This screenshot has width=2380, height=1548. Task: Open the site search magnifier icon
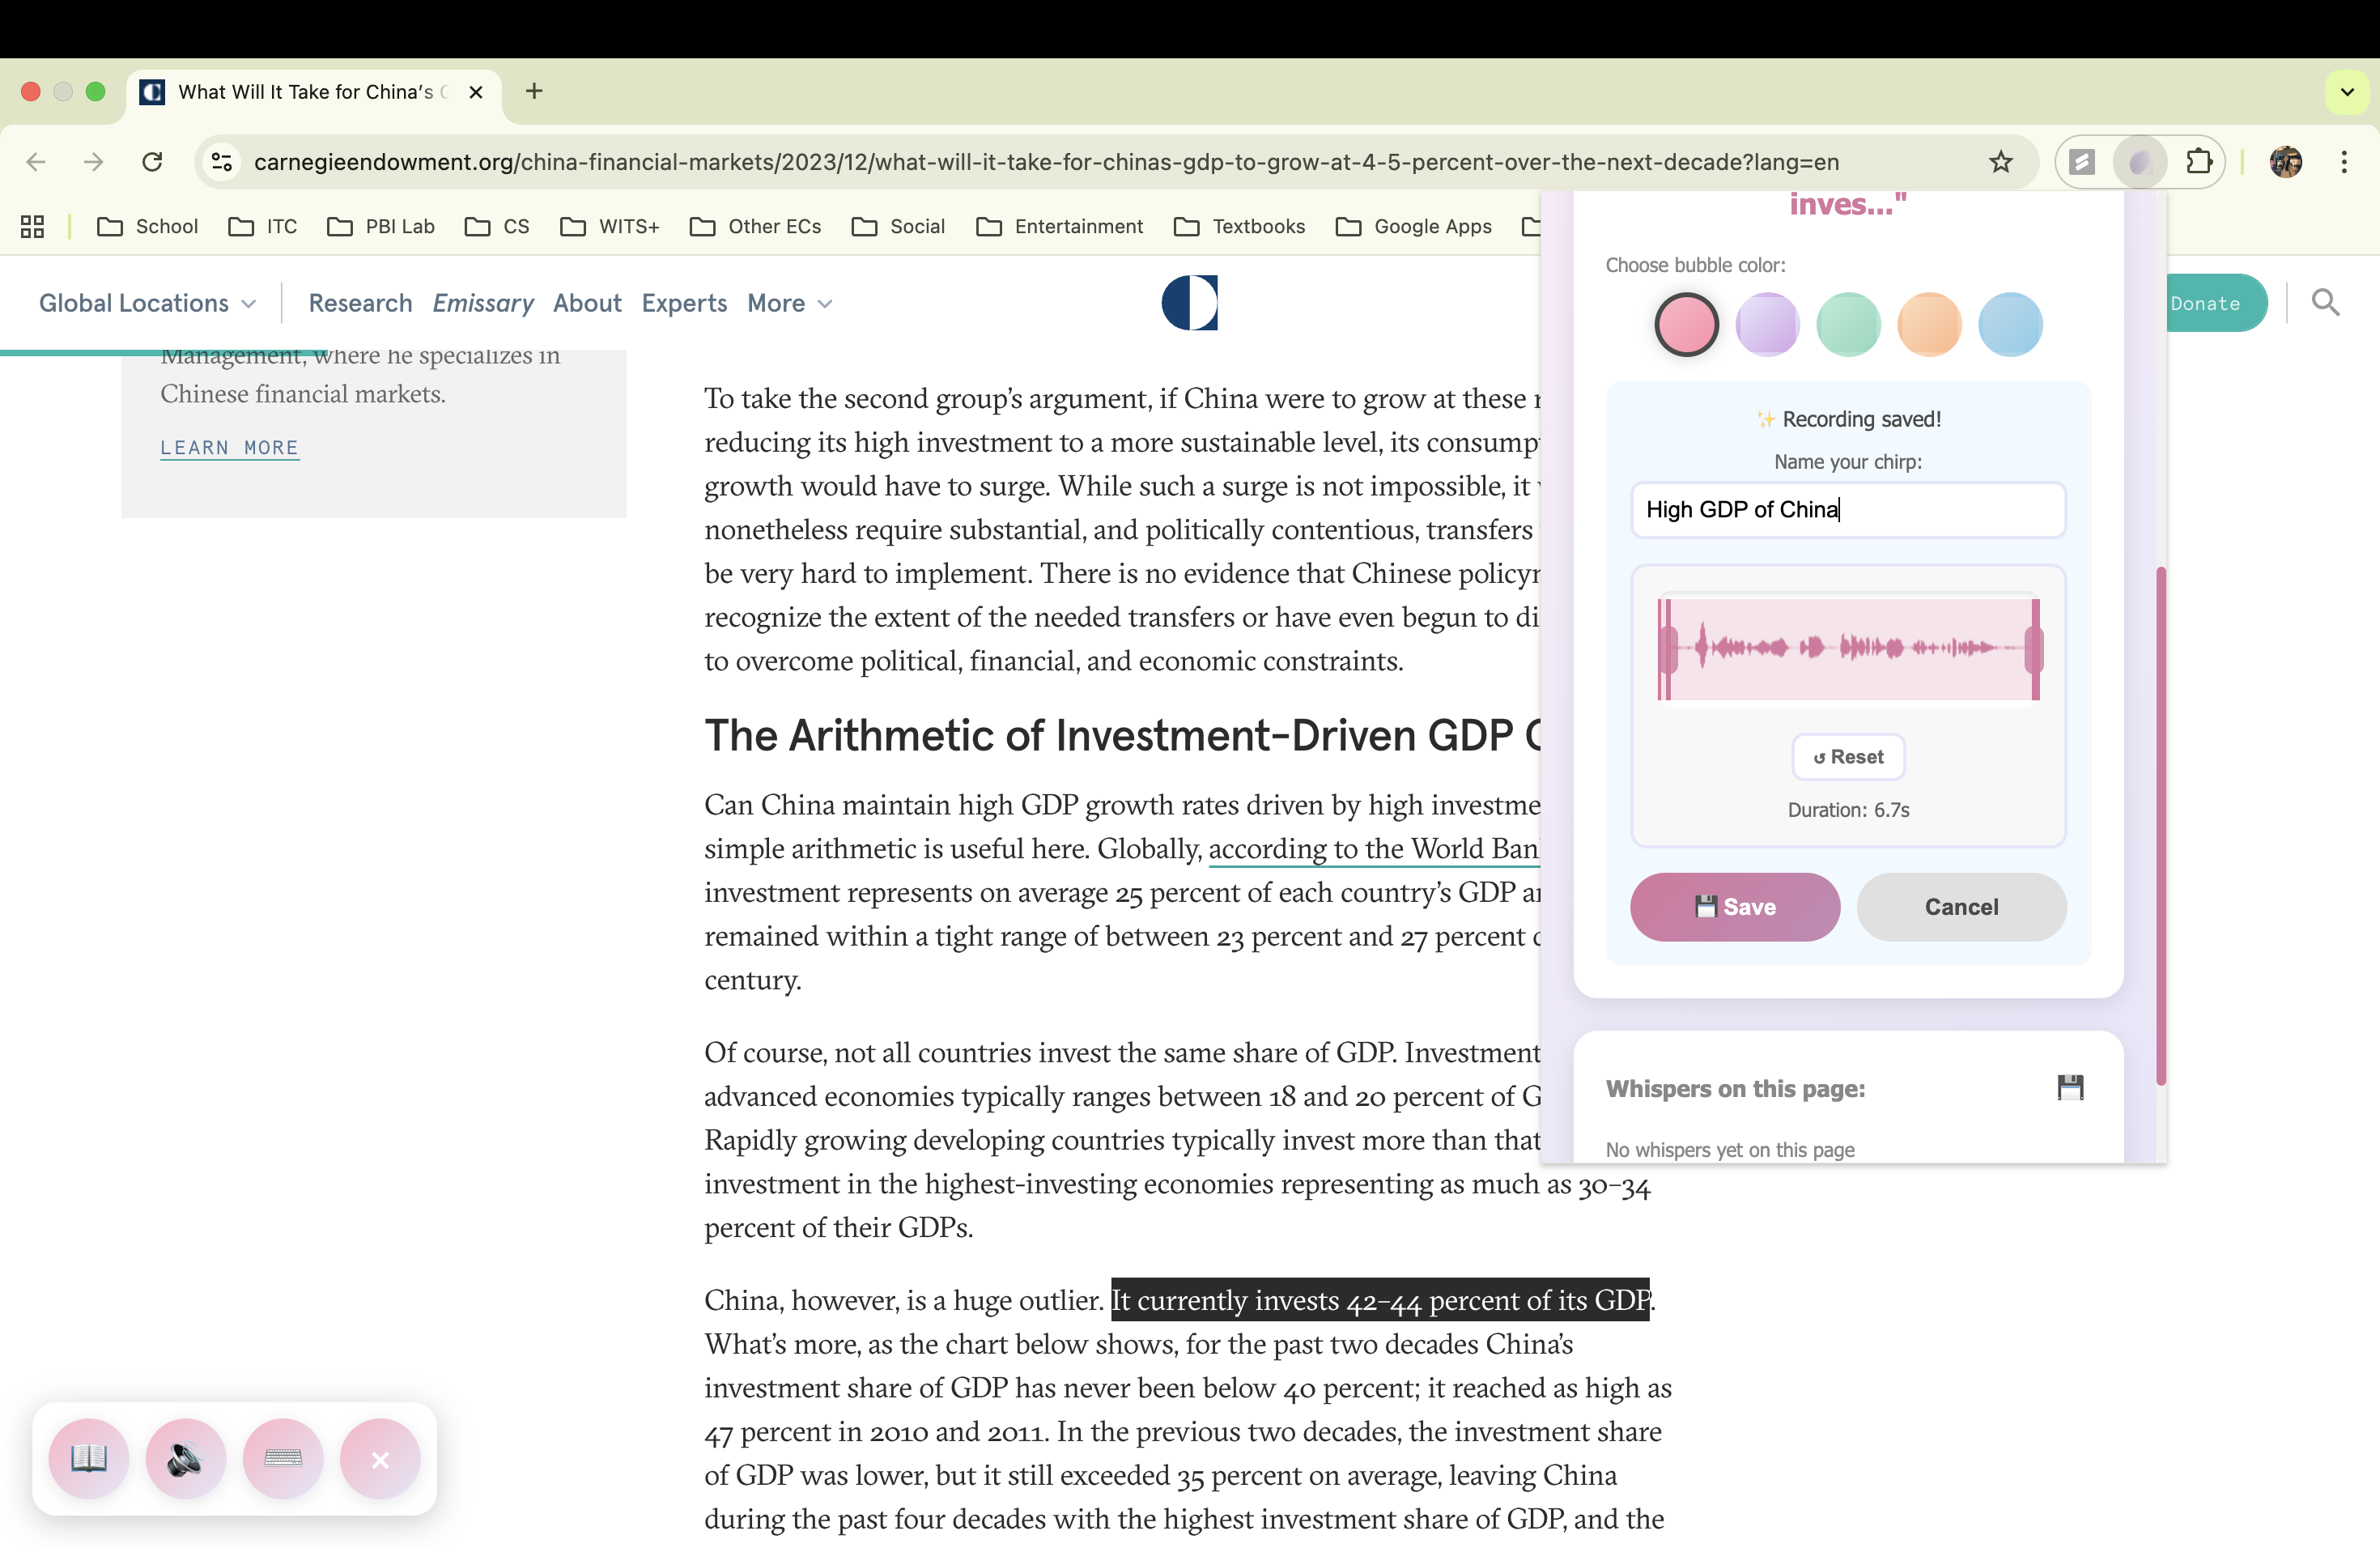[2326, 302]
